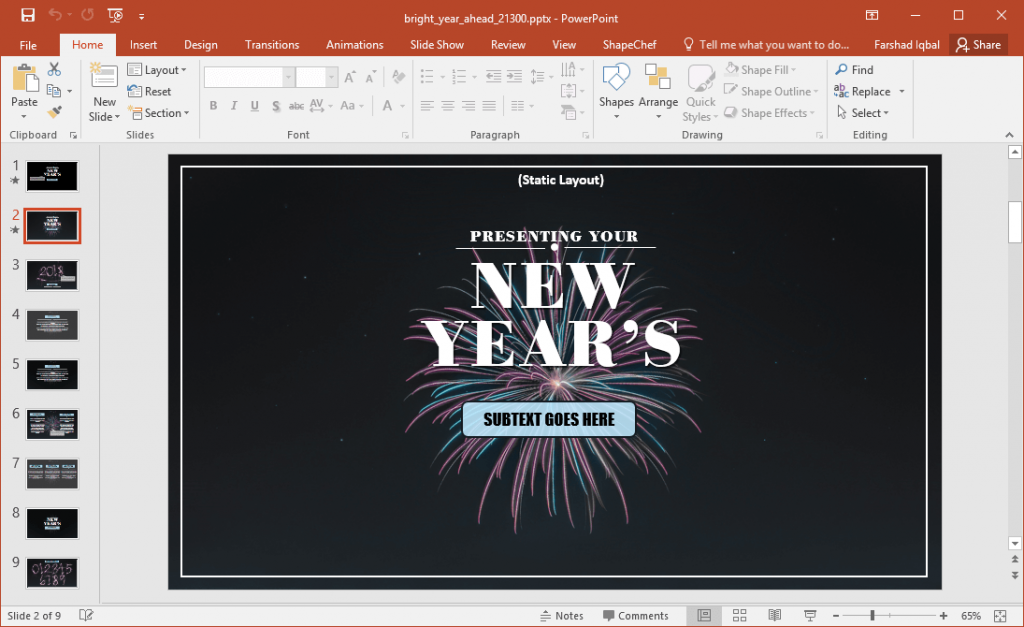Screen dimensions: 1024x627
Task: Open the ShapeChef tab
Action: coord(629,44)
